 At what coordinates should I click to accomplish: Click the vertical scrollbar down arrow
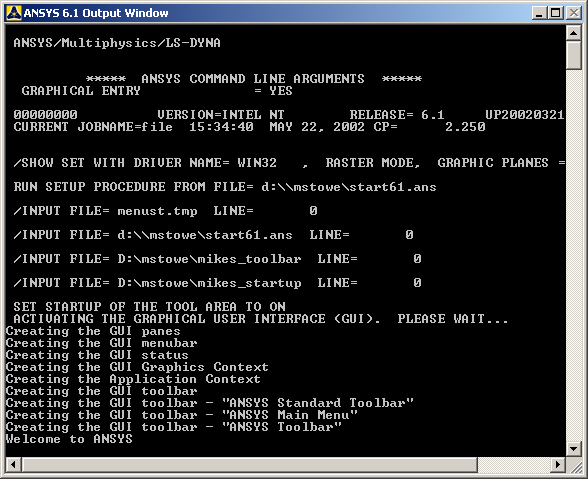(574, 448)
